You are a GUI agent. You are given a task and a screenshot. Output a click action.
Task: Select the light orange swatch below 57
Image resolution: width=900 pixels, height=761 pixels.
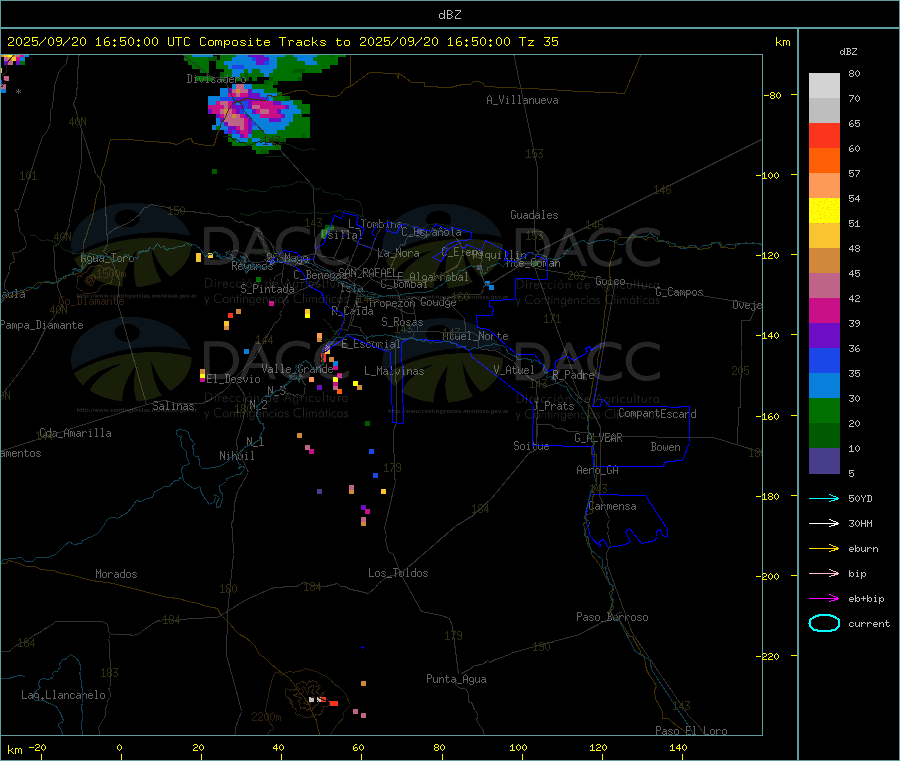point(824,185)
